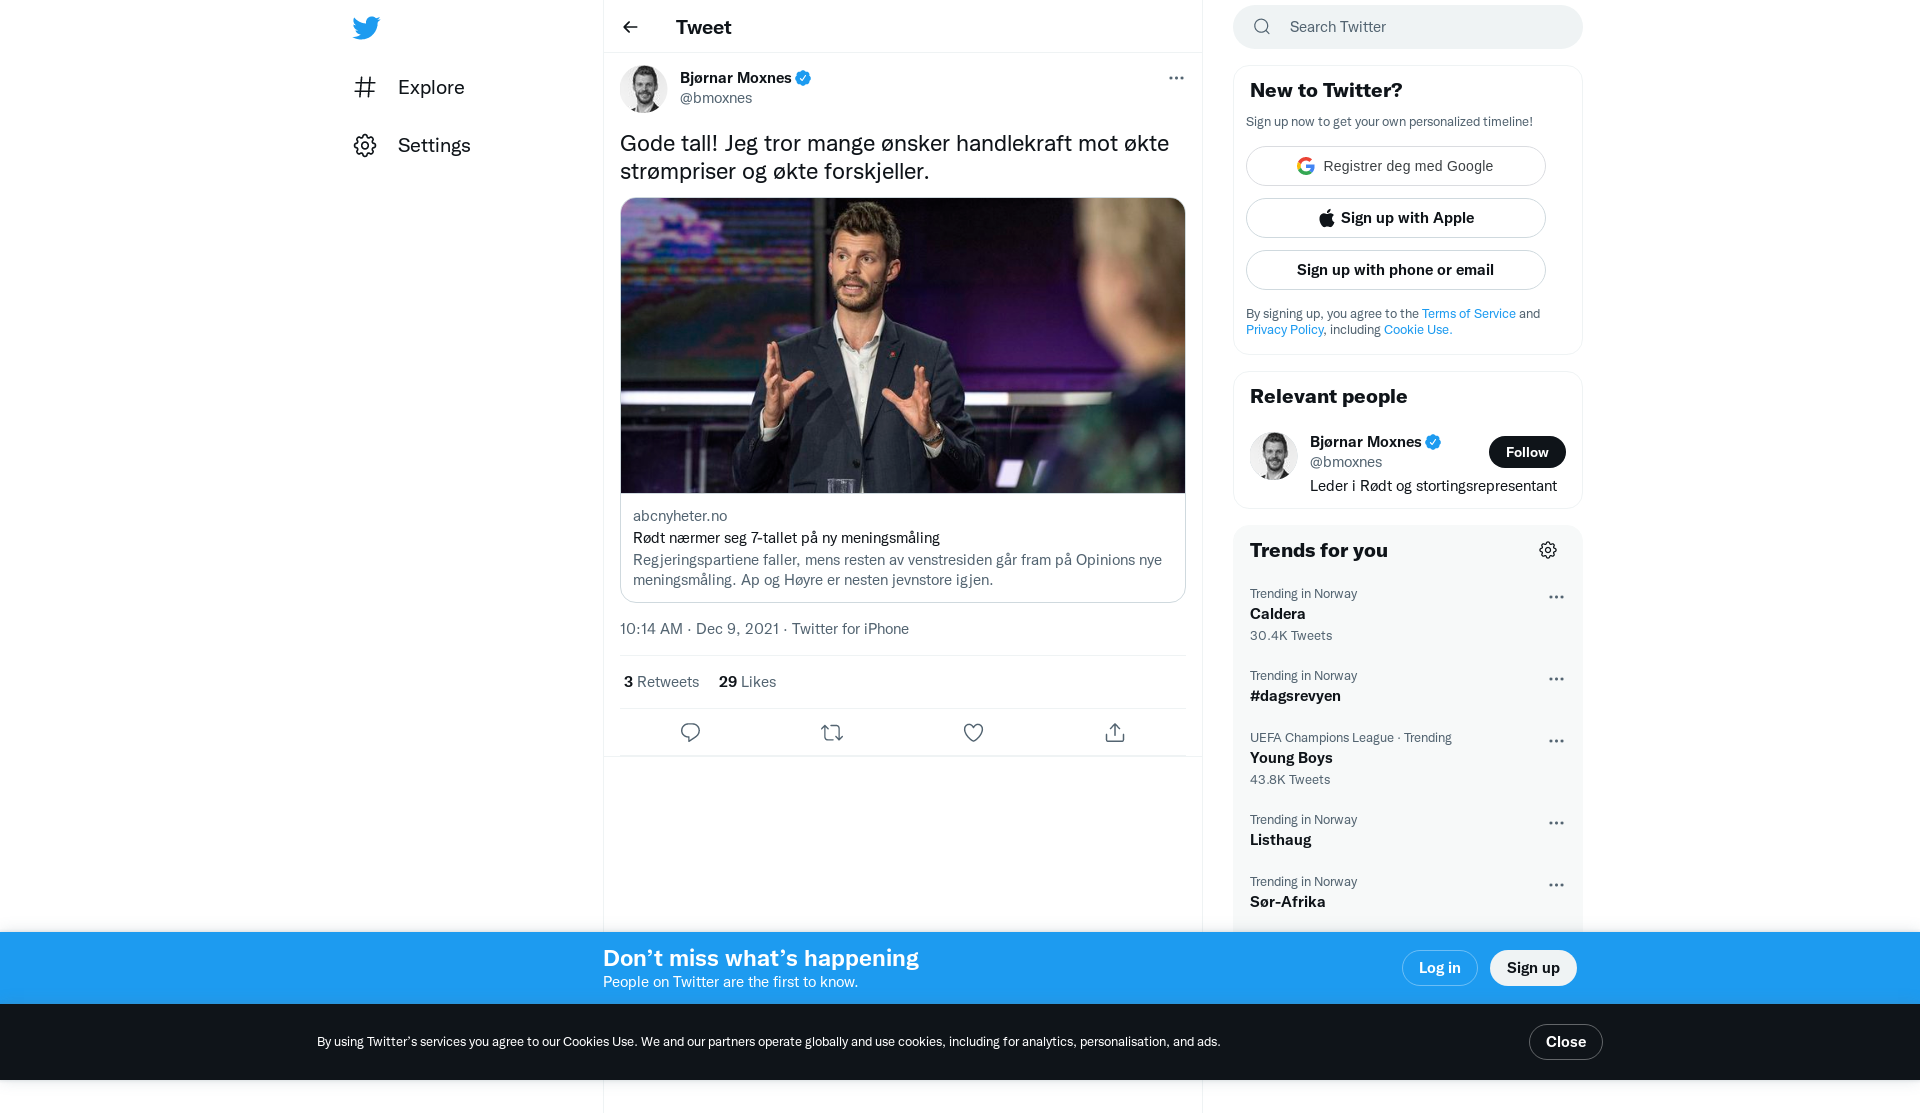This screenshot has height=1113, width=1920.
Task: Open more options for Listhaug trend
Action: click(x=1556, y=823)
